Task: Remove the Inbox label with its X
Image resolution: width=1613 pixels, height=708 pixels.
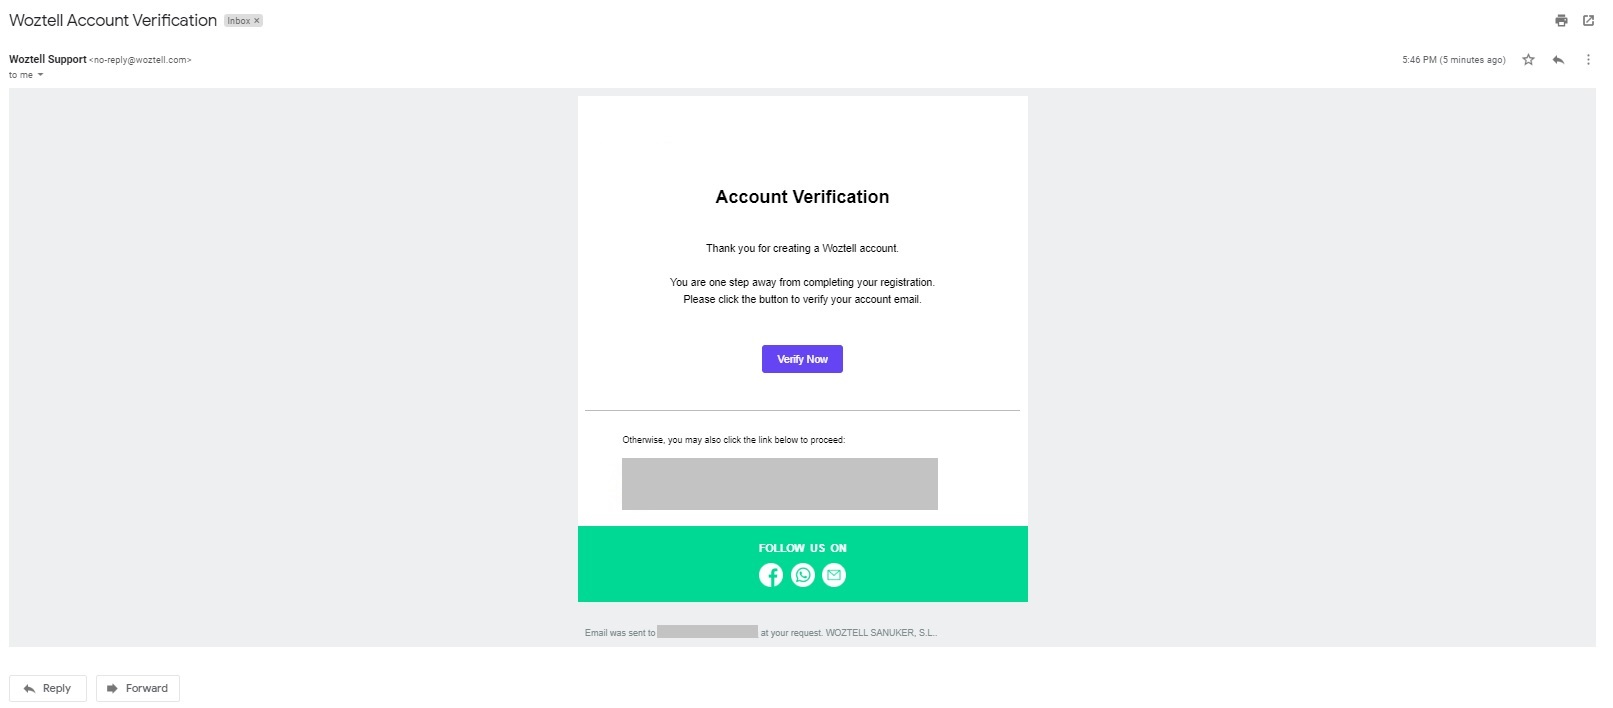Action: click(x=257, y=21)
